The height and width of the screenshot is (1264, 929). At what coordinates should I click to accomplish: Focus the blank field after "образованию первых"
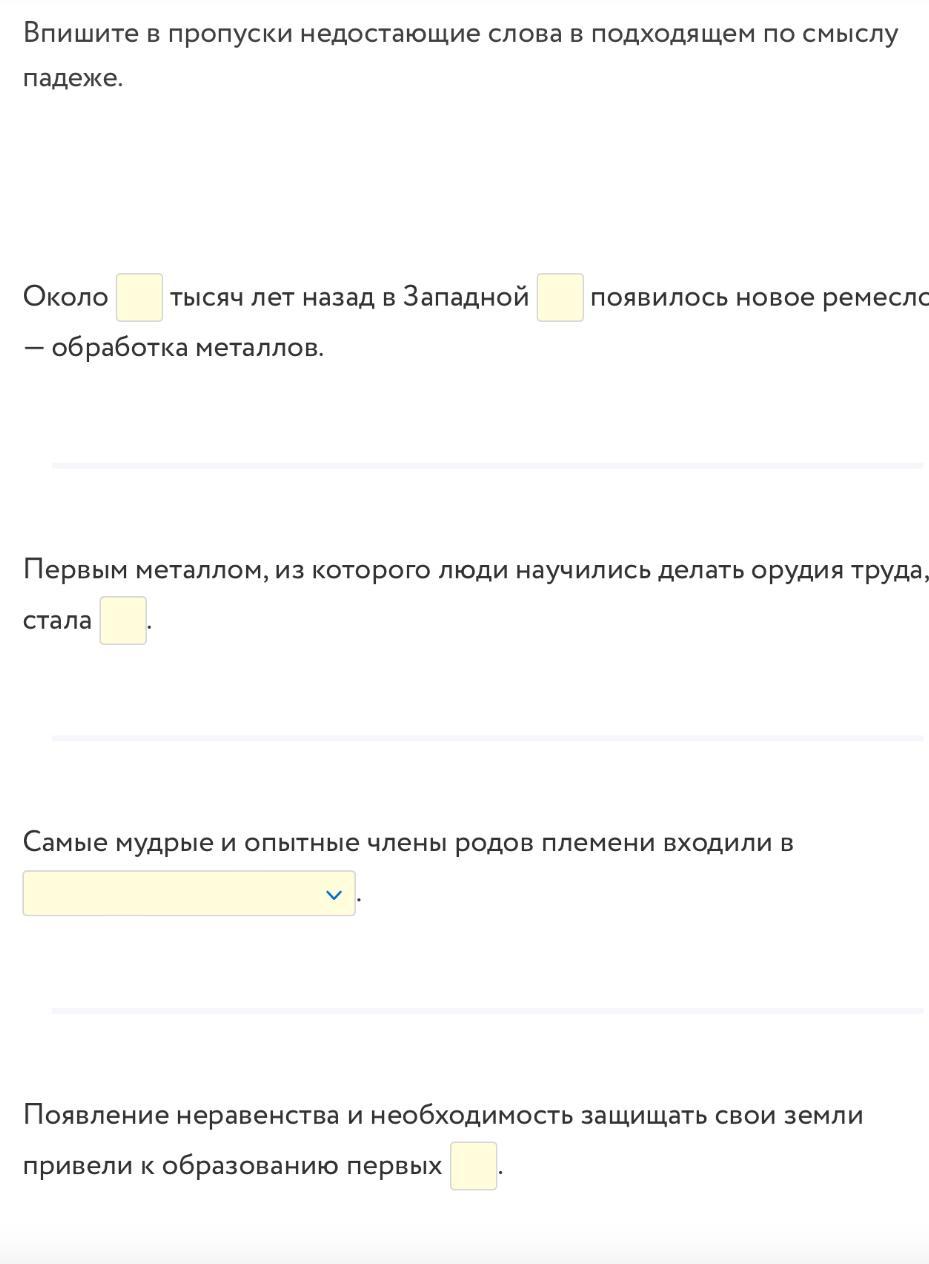click(x=473, y=1166)
